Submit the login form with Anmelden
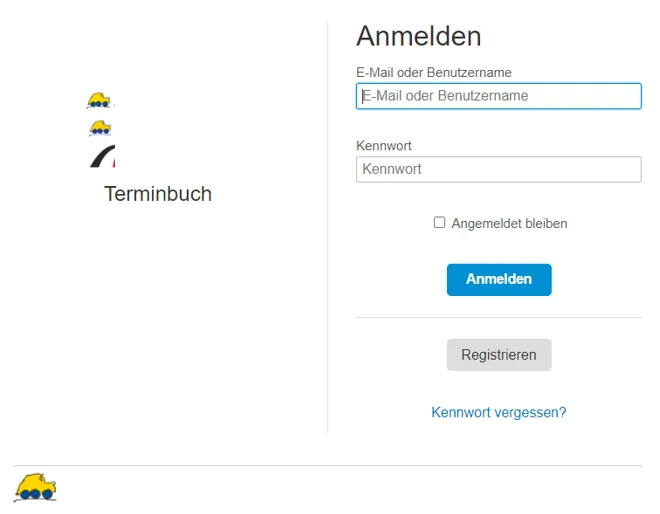Image resolution: width=660 pixels, height=514 pixels. coord(498,279)
